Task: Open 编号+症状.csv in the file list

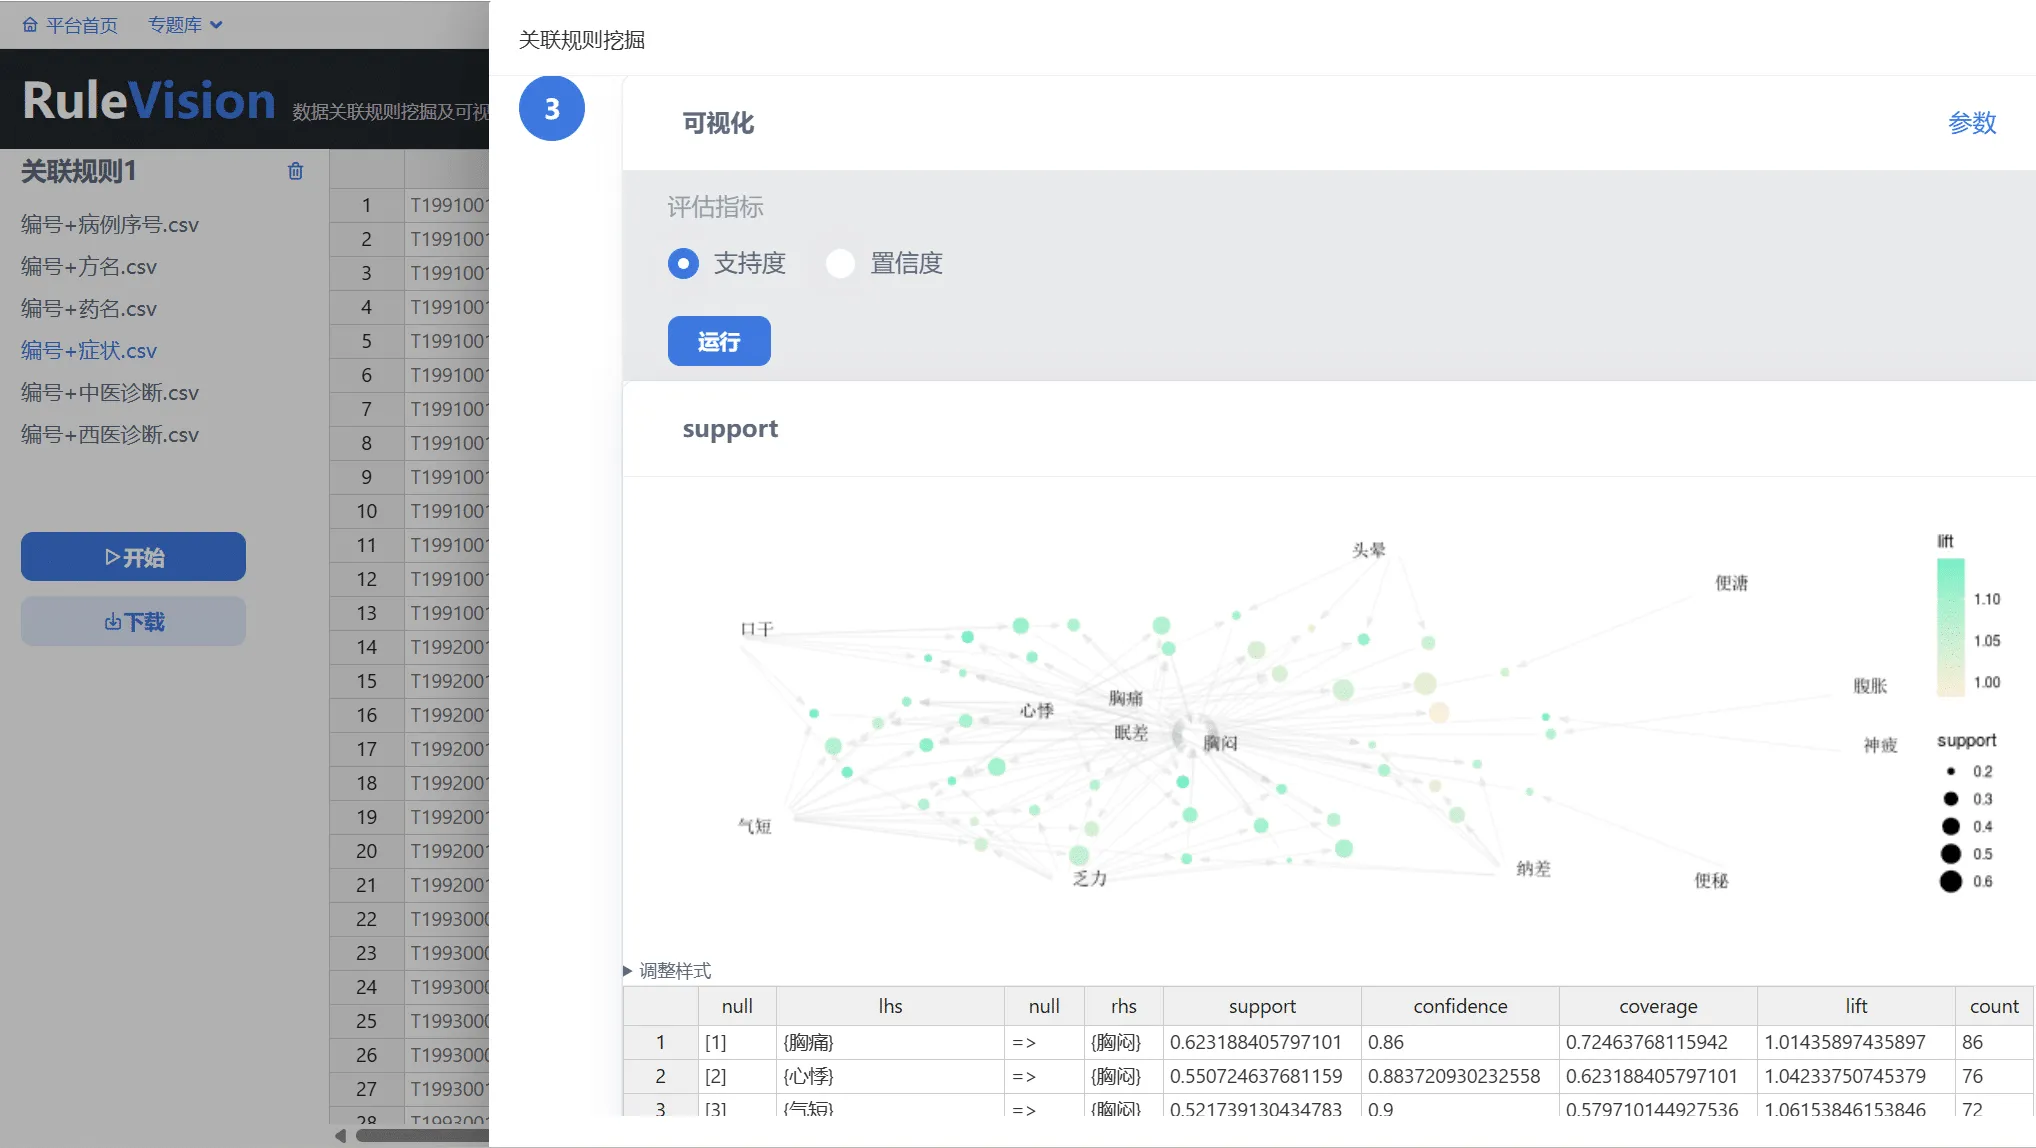Action: 89,351
